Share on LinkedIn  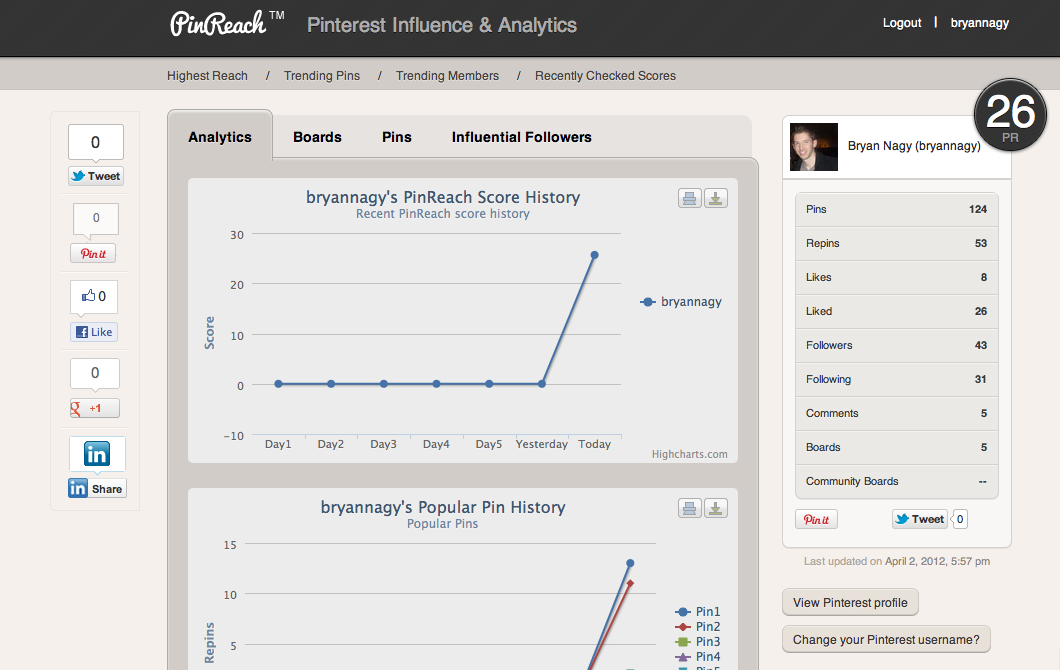click(x=97, y=489)
